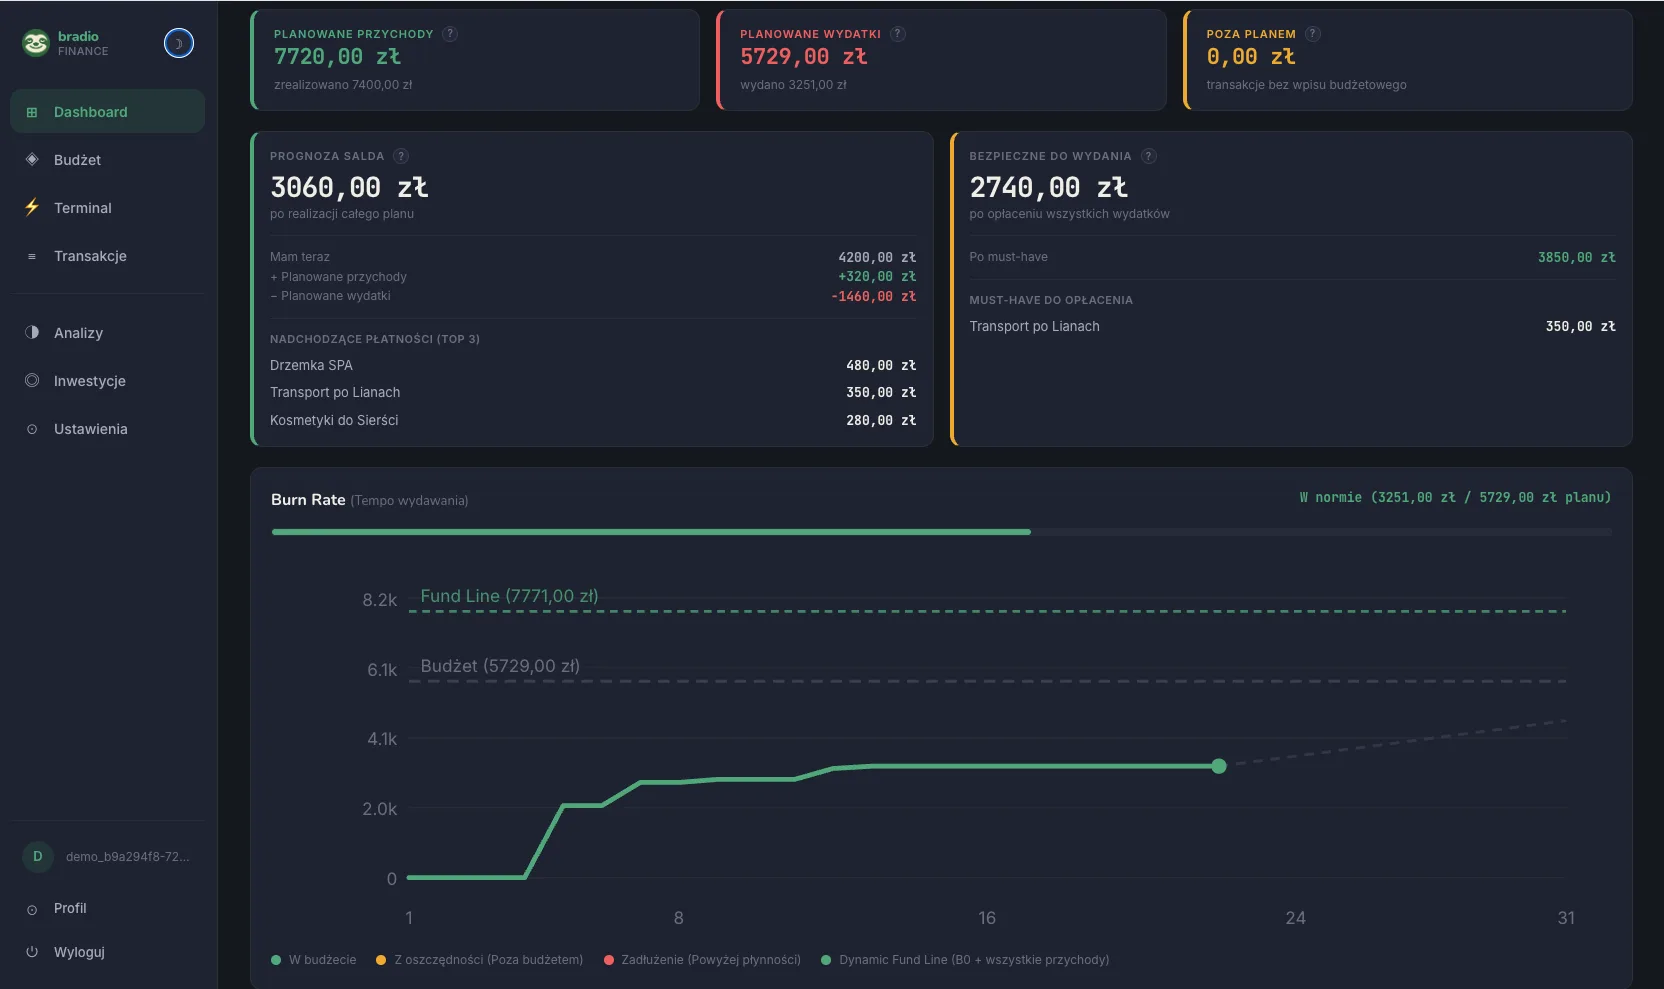
Task: Select the Analizy half-circle icon
Action: pyautogui.click(x=31, y=333)
